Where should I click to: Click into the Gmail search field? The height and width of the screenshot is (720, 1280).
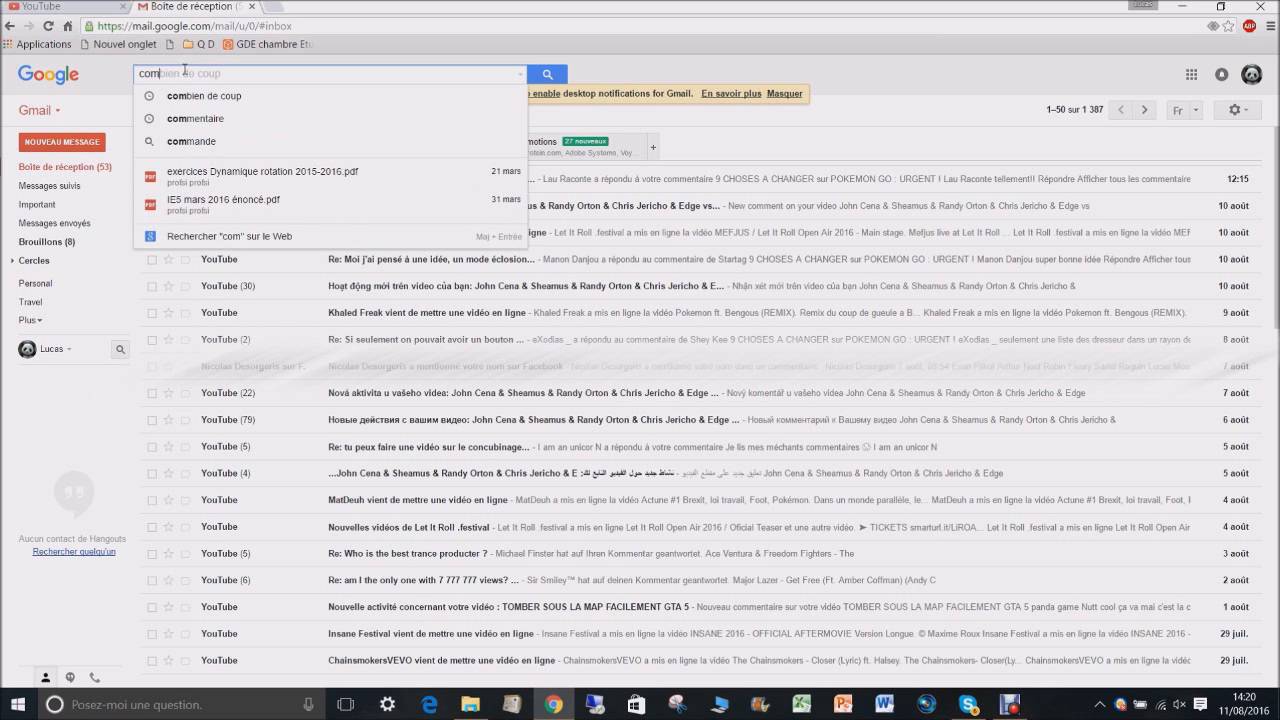tap(330, 74)
